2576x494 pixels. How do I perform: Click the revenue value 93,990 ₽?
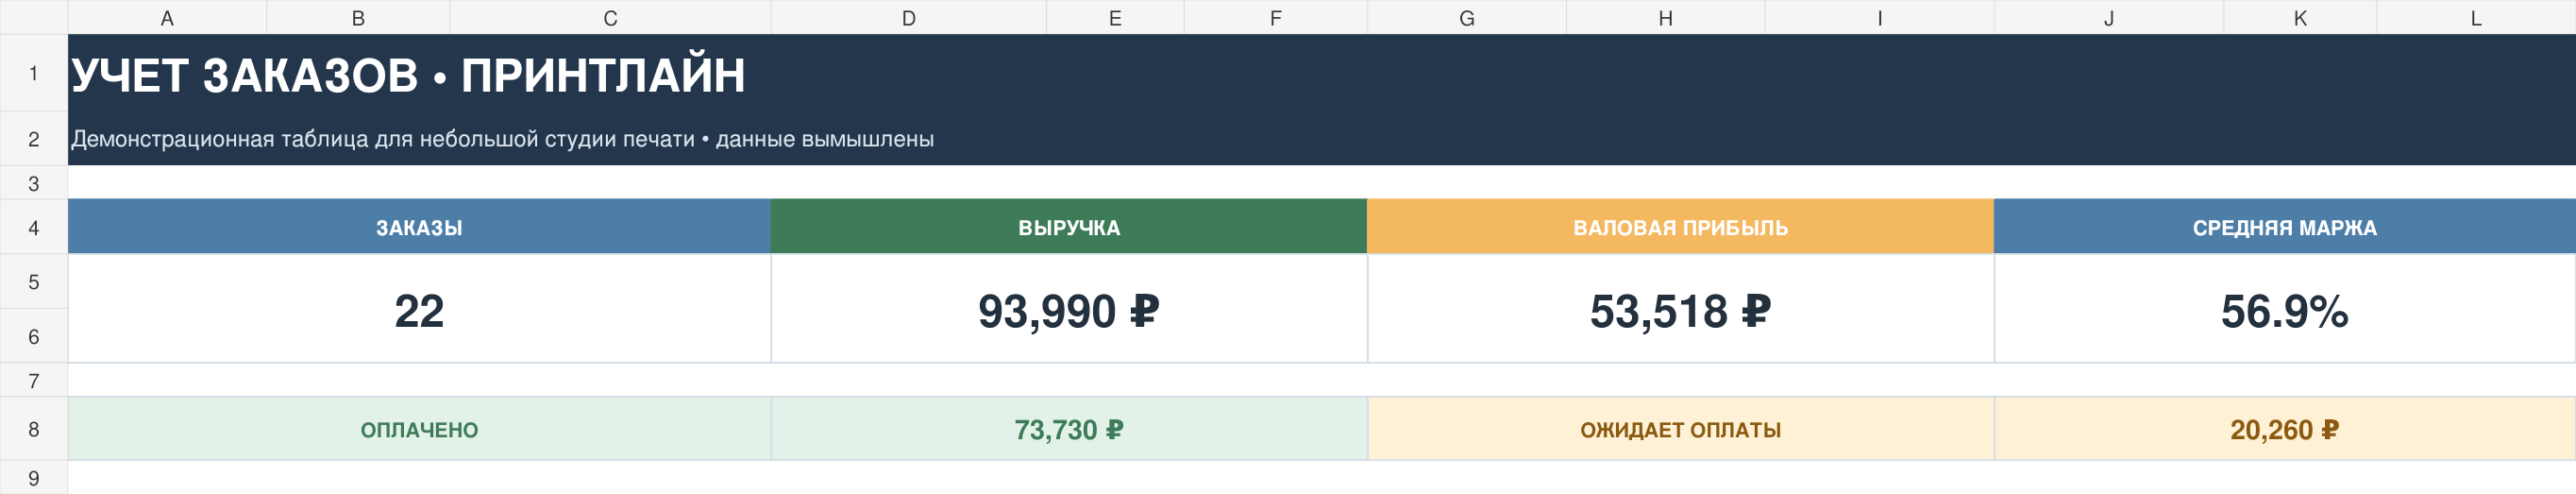[x=1069, y=309]
